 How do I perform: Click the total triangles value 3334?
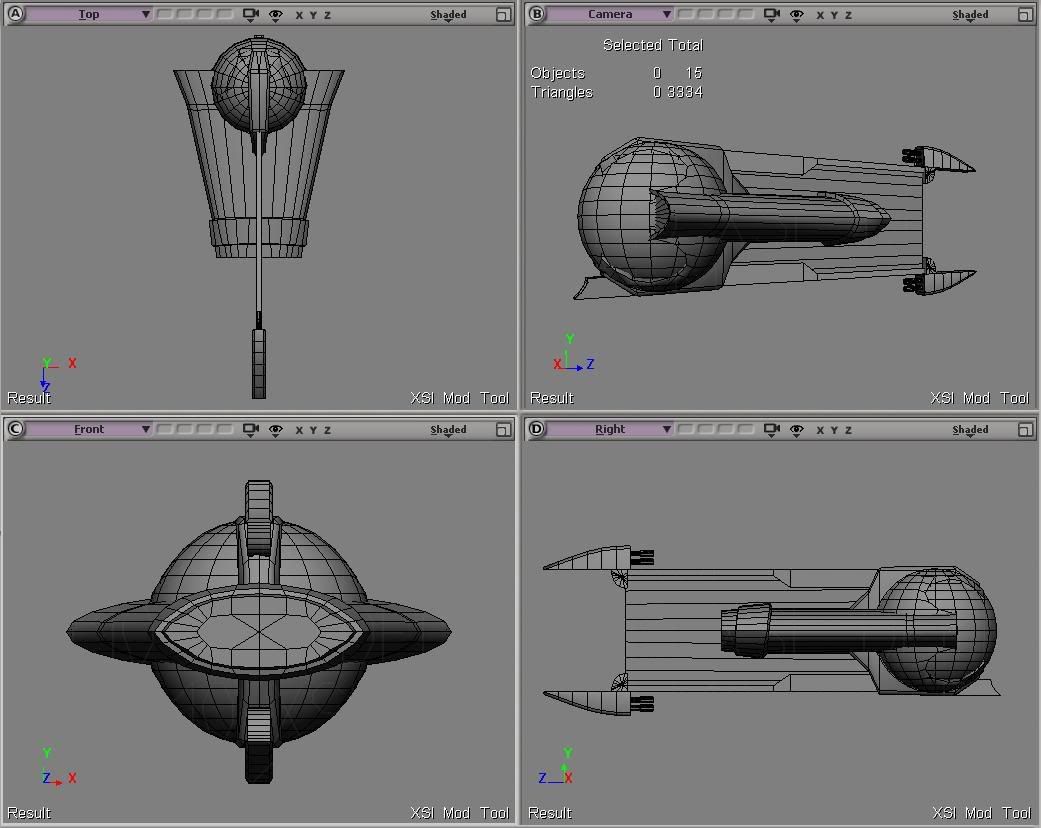pyautogui.click(x=684, y=92)
